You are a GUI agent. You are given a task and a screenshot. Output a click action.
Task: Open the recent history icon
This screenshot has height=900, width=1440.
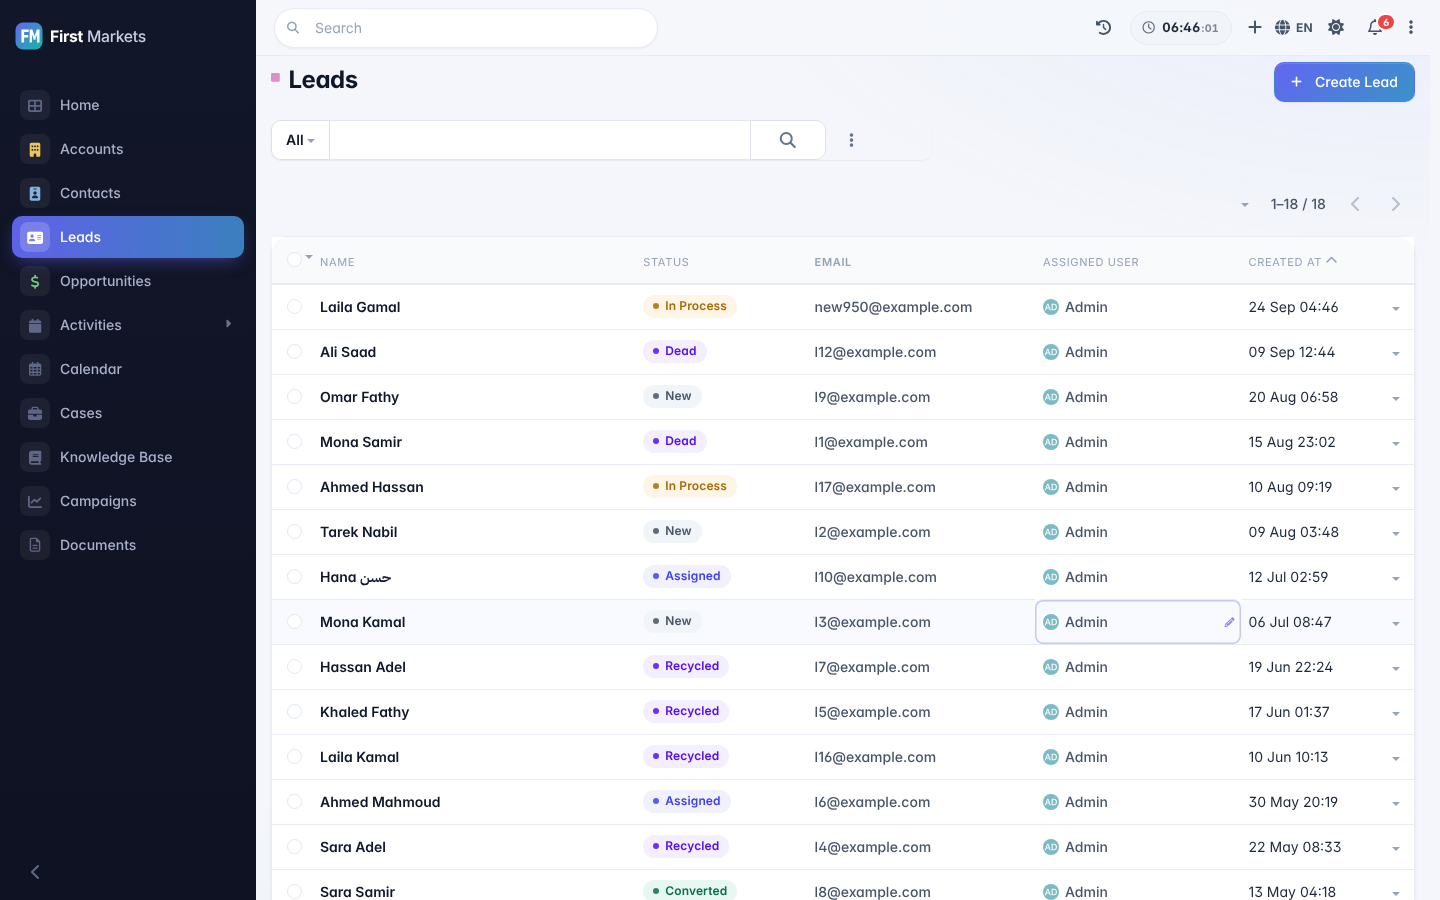pyautogui.click(x=1103, y=28)
